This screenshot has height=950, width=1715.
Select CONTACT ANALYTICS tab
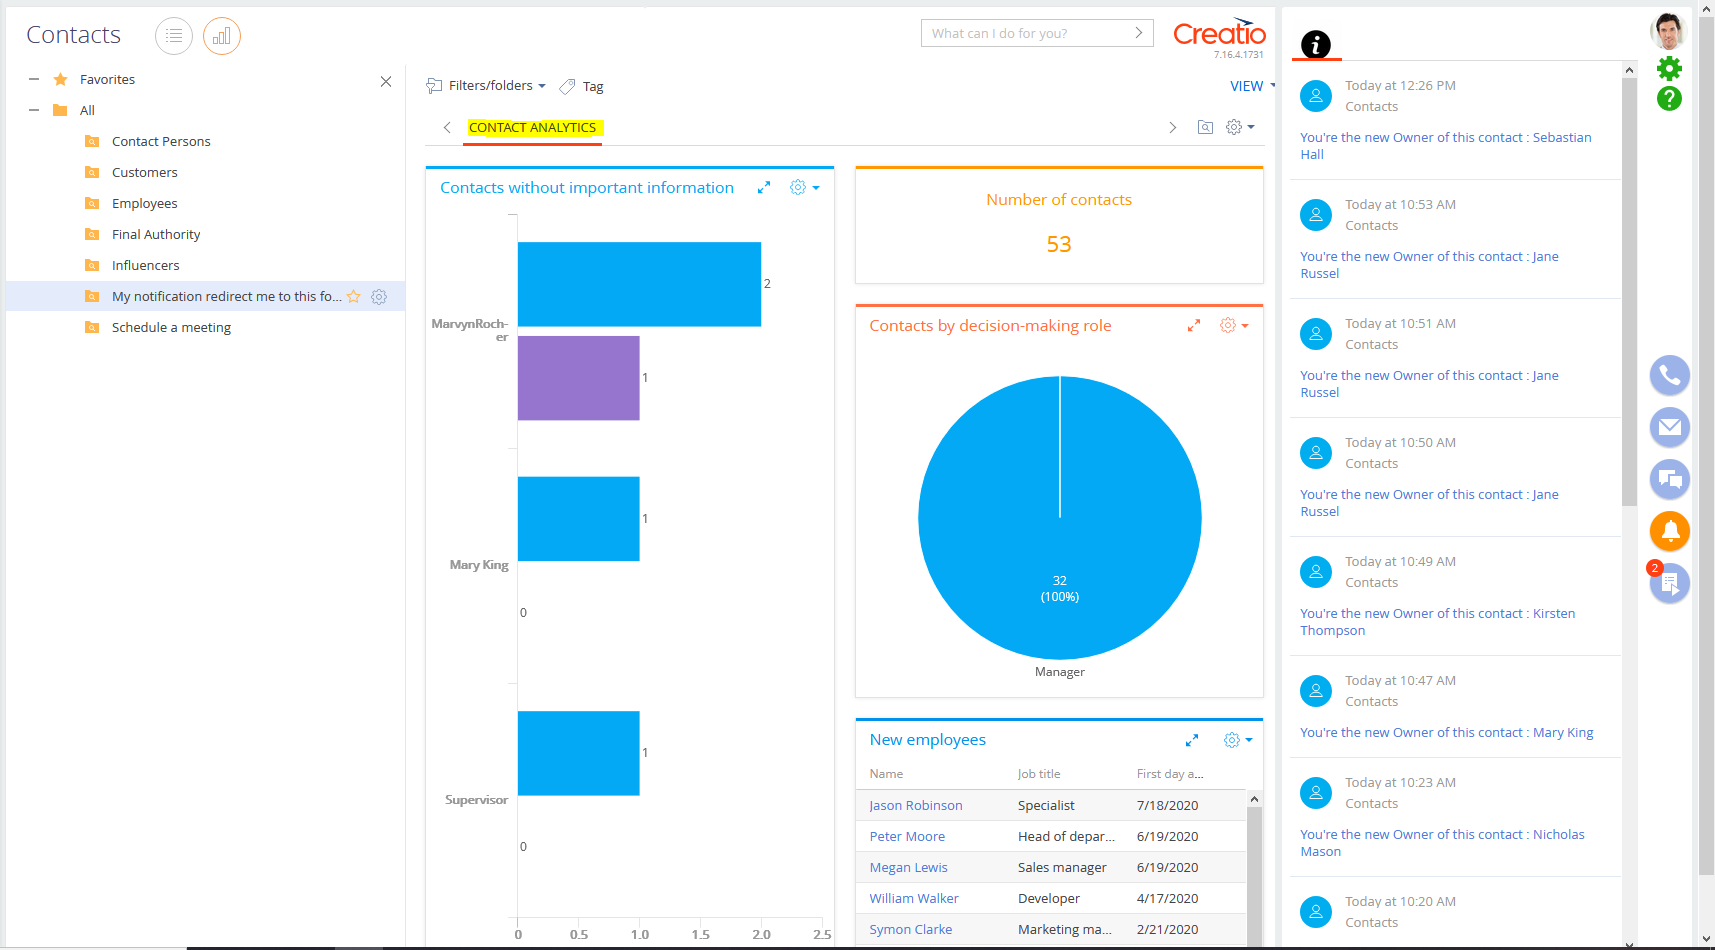tap(533, 128)
